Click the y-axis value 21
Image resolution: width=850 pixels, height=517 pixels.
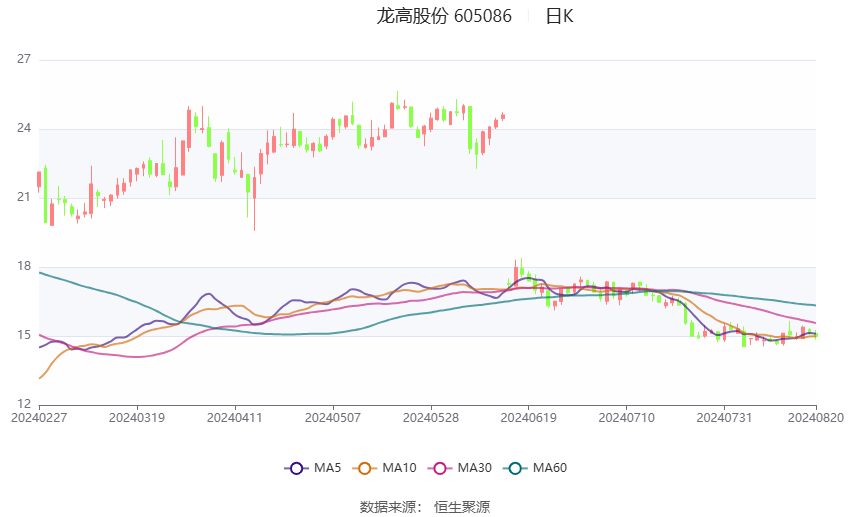pyautogui.click(x=24, y=197)
